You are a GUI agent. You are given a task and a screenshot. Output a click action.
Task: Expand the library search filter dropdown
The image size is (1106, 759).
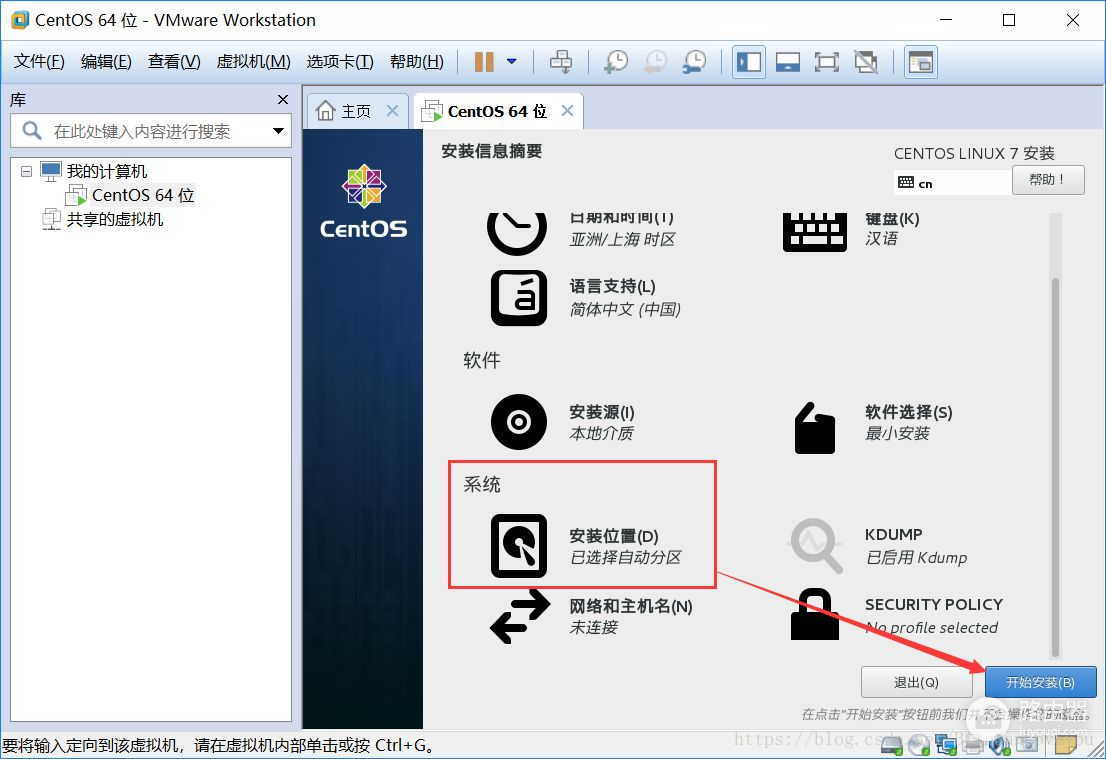(x=278, y=131)
